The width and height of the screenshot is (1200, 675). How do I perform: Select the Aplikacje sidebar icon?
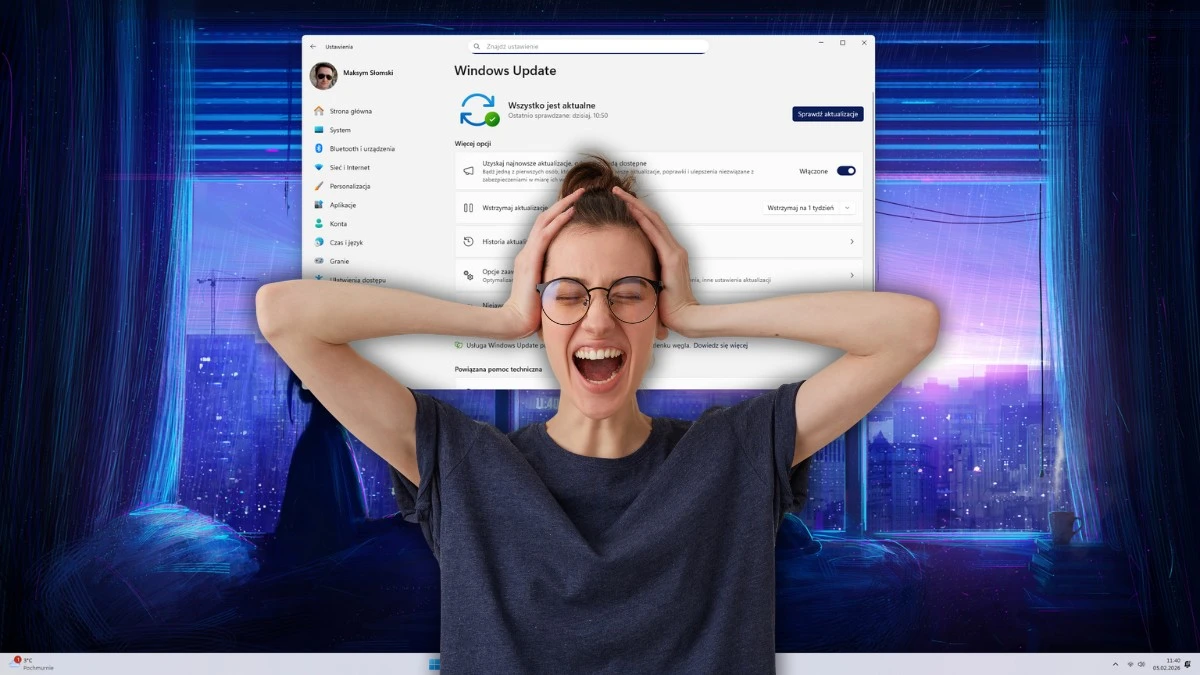click(319, 205)
